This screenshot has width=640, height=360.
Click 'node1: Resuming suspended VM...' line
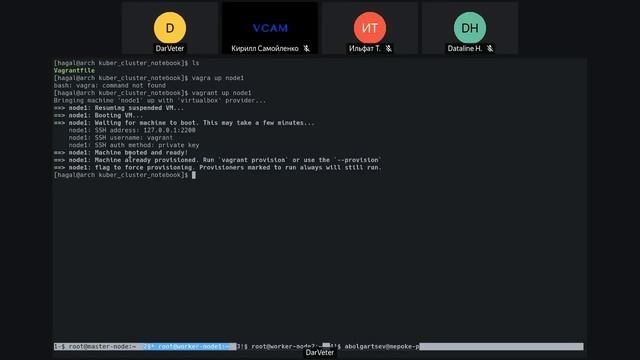coord(119,108)
